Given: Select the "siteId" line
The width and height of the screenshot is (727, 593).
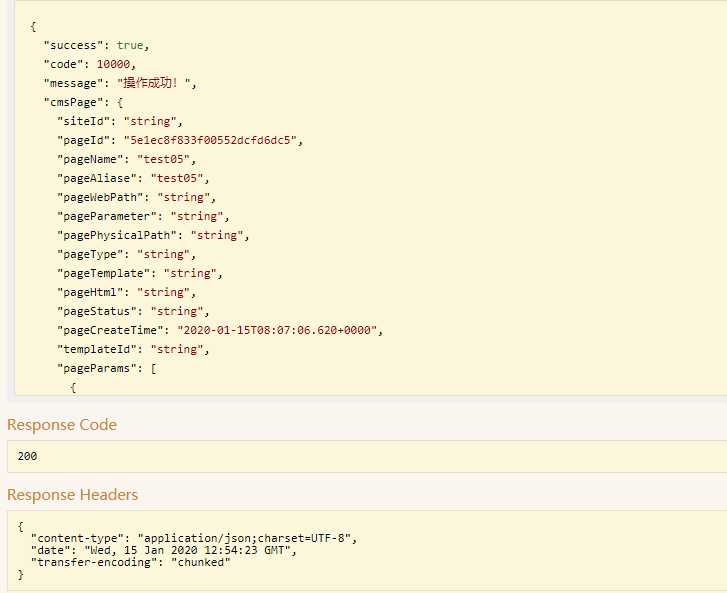Looking at the screenshot, I should point(120,121).
